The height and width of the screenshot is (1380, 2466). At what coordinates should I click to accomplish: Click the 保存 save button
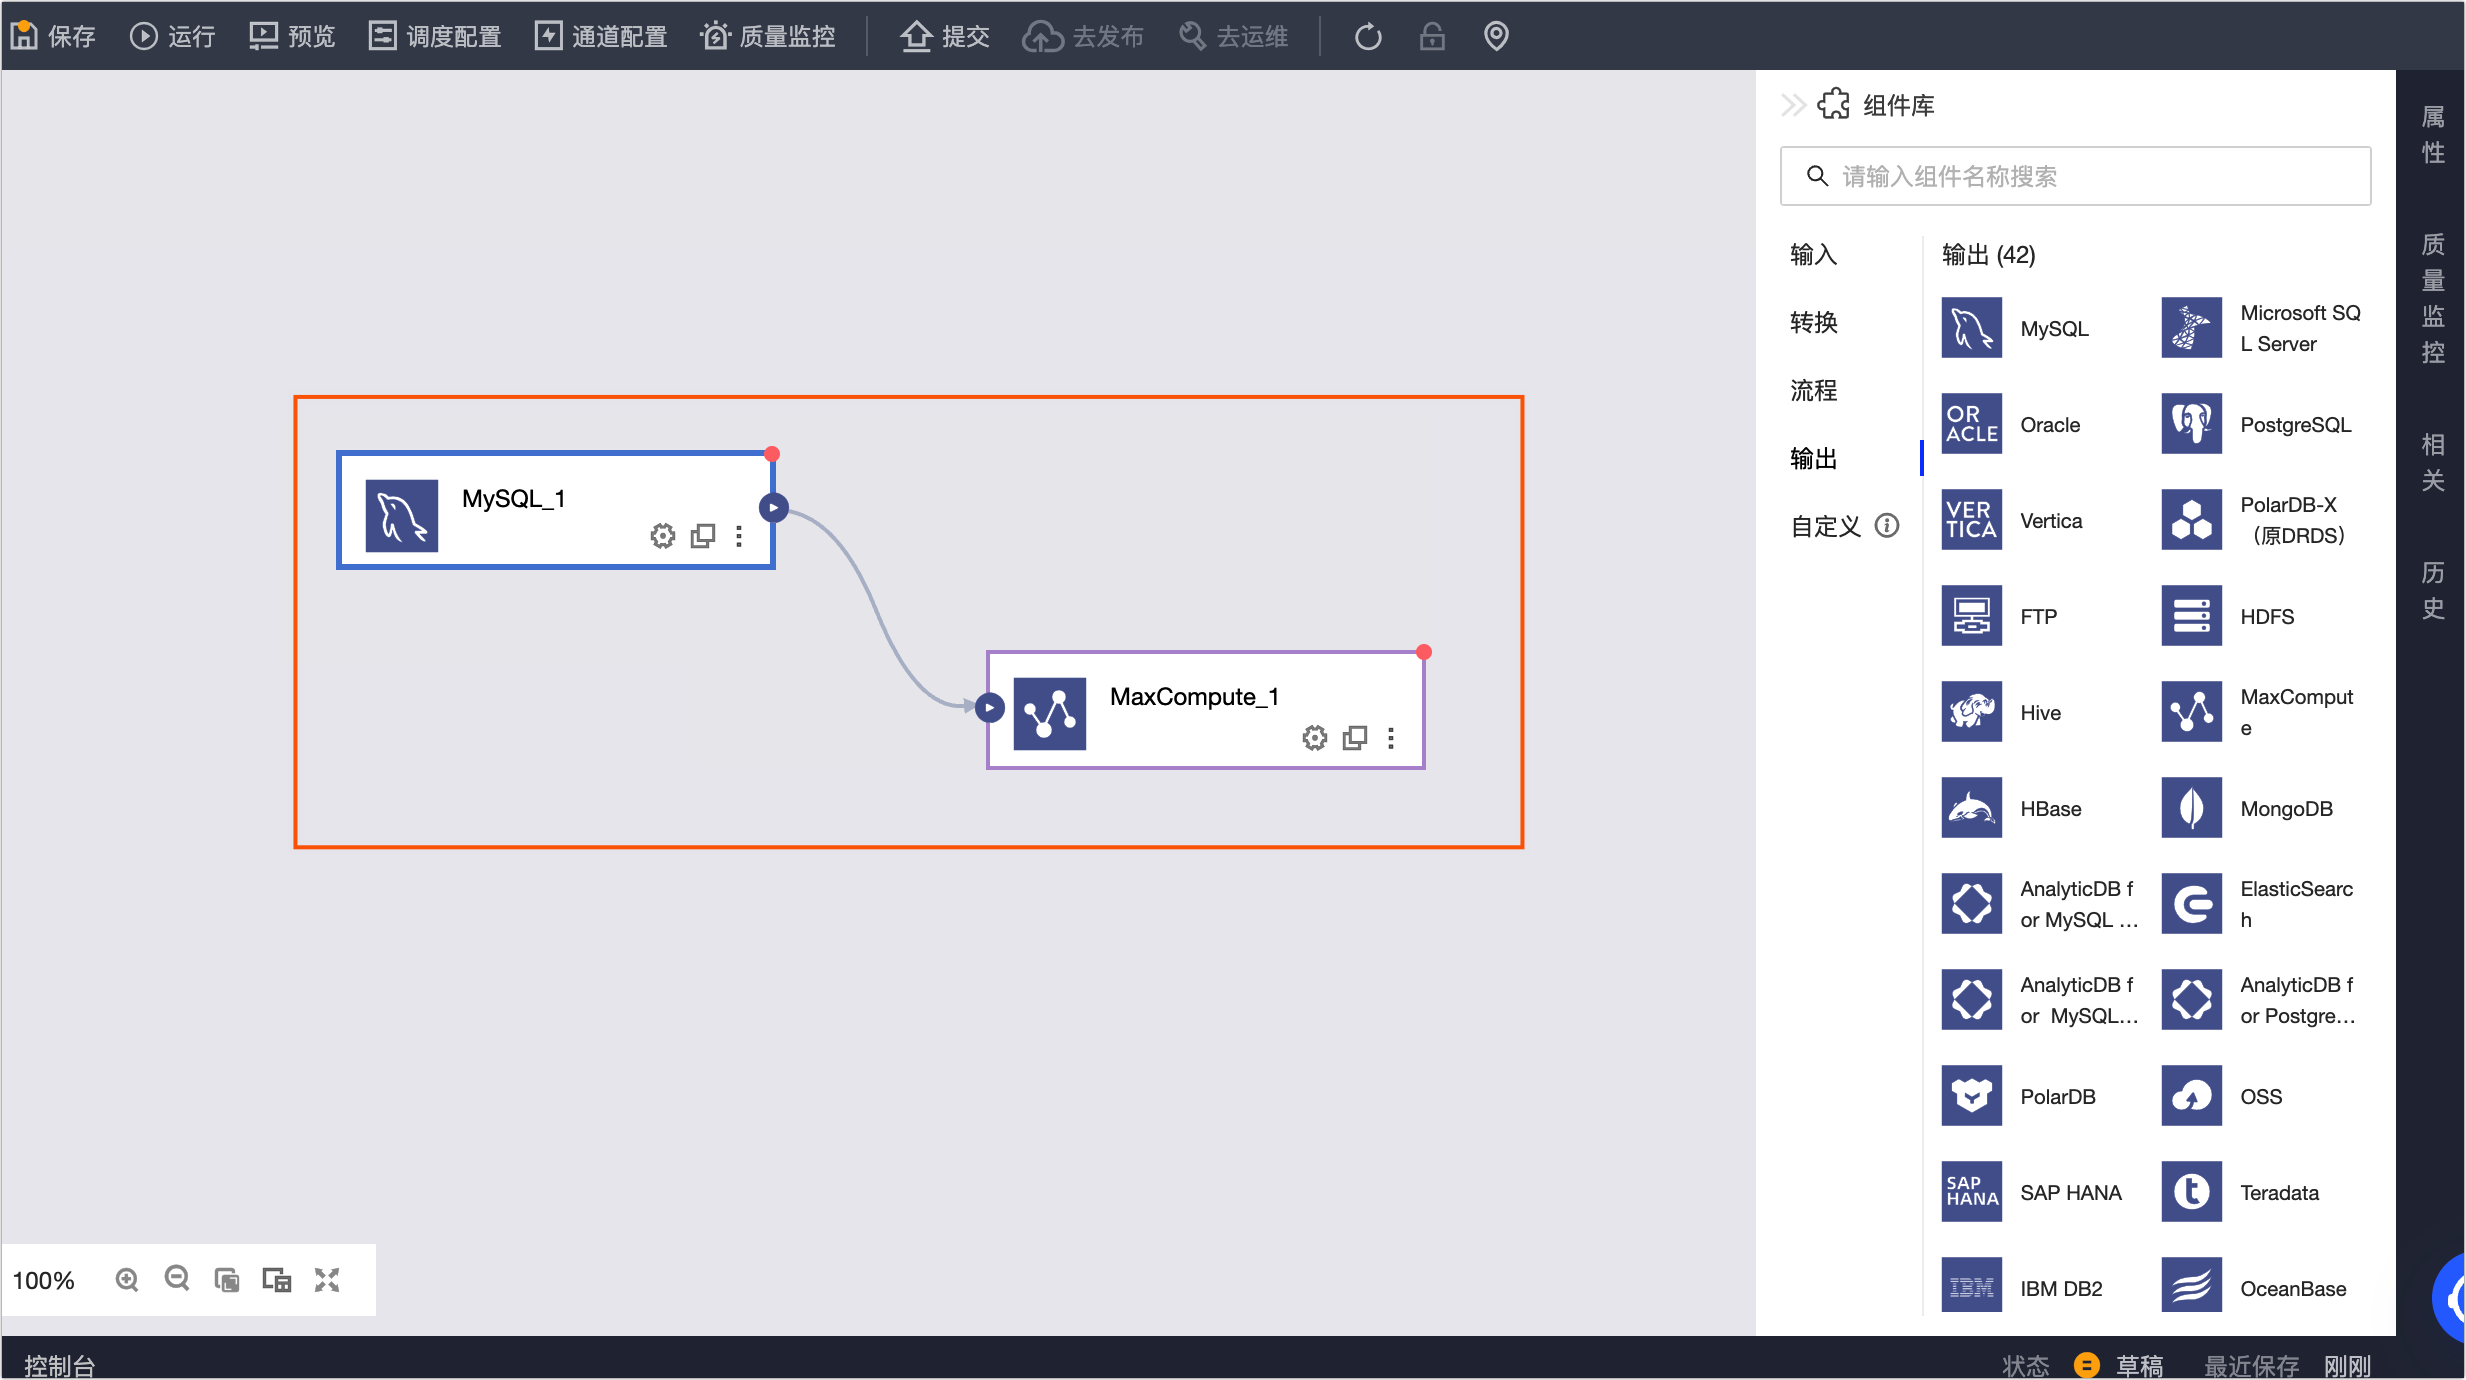(53, 36)
